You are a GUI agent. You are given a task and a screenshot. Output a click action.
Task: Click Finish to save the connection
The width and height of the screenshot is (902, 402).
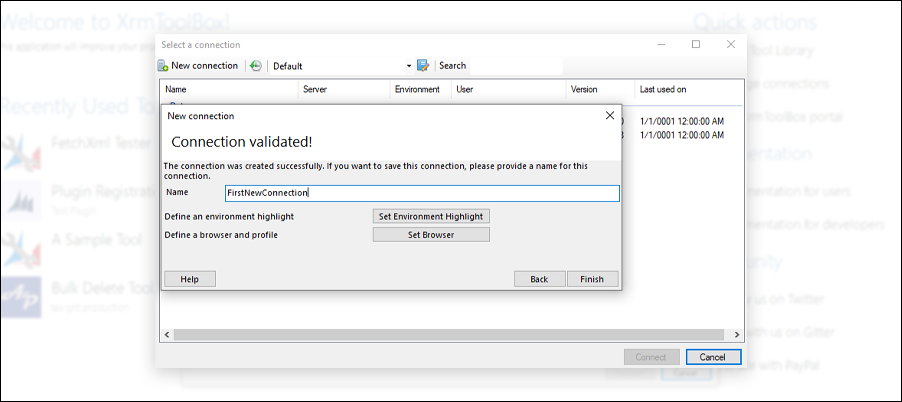[593, 279]
